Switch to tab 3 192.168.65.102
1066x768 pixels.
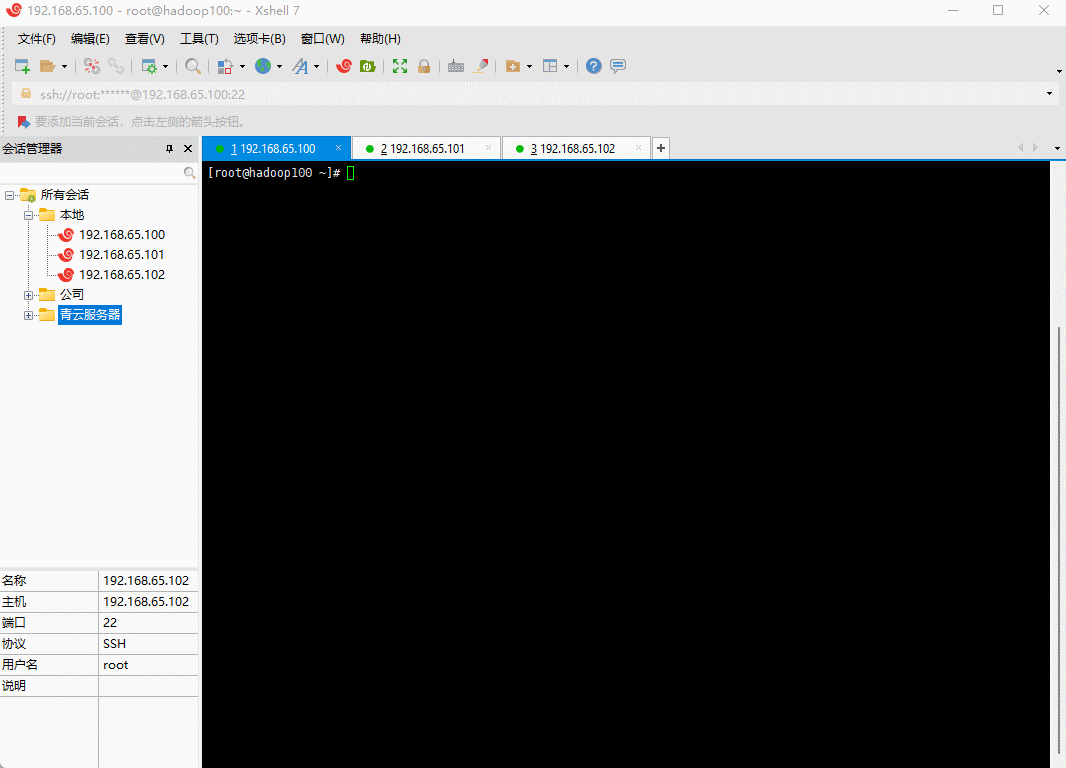click(577, 149)
